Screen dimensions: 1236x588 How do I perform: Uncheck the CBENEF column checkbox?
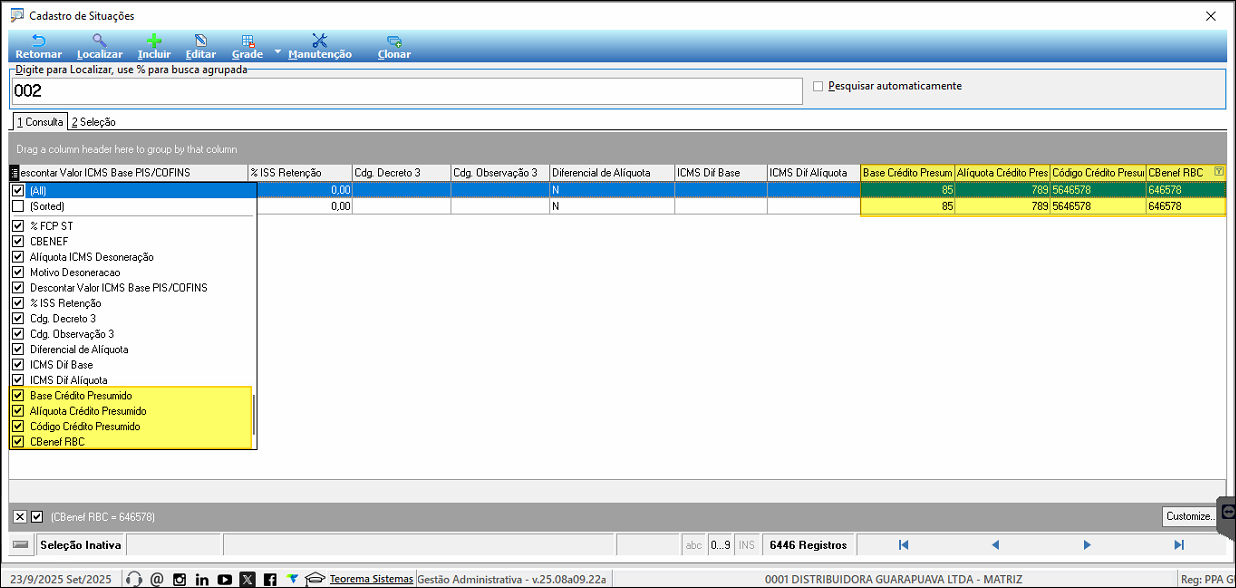tap(17, 242)
